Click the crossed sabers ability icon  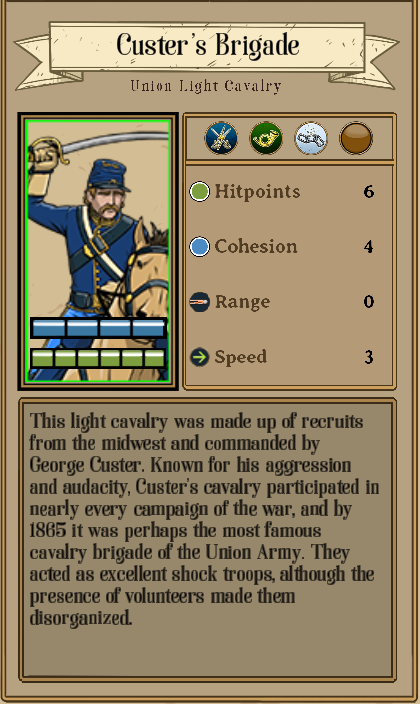[x=221, y=138]
